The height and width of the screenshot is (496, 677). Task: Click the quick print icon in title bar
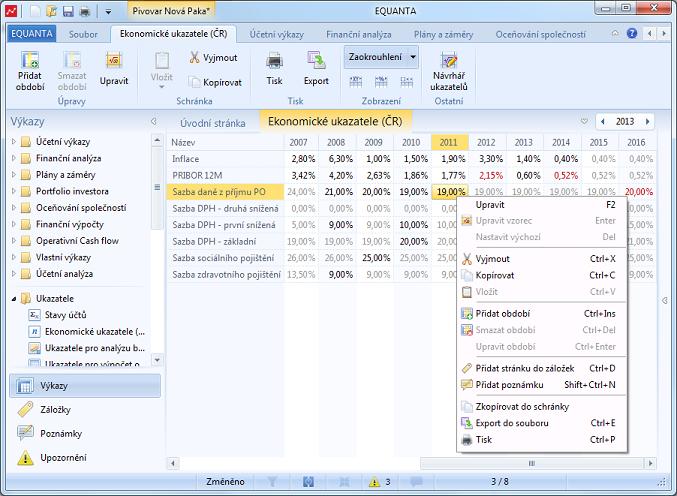point(85,11)
